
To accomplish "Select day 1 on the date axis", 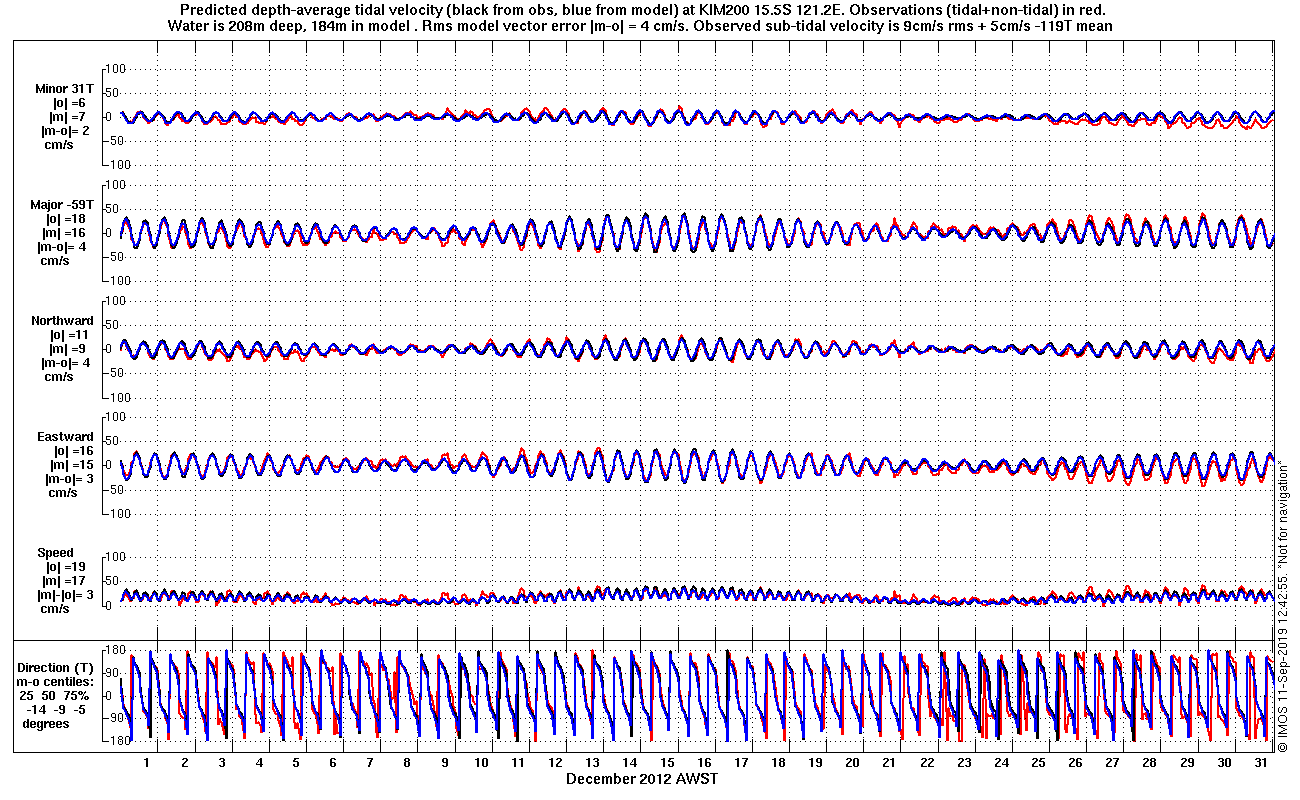I will pos(147,762).
